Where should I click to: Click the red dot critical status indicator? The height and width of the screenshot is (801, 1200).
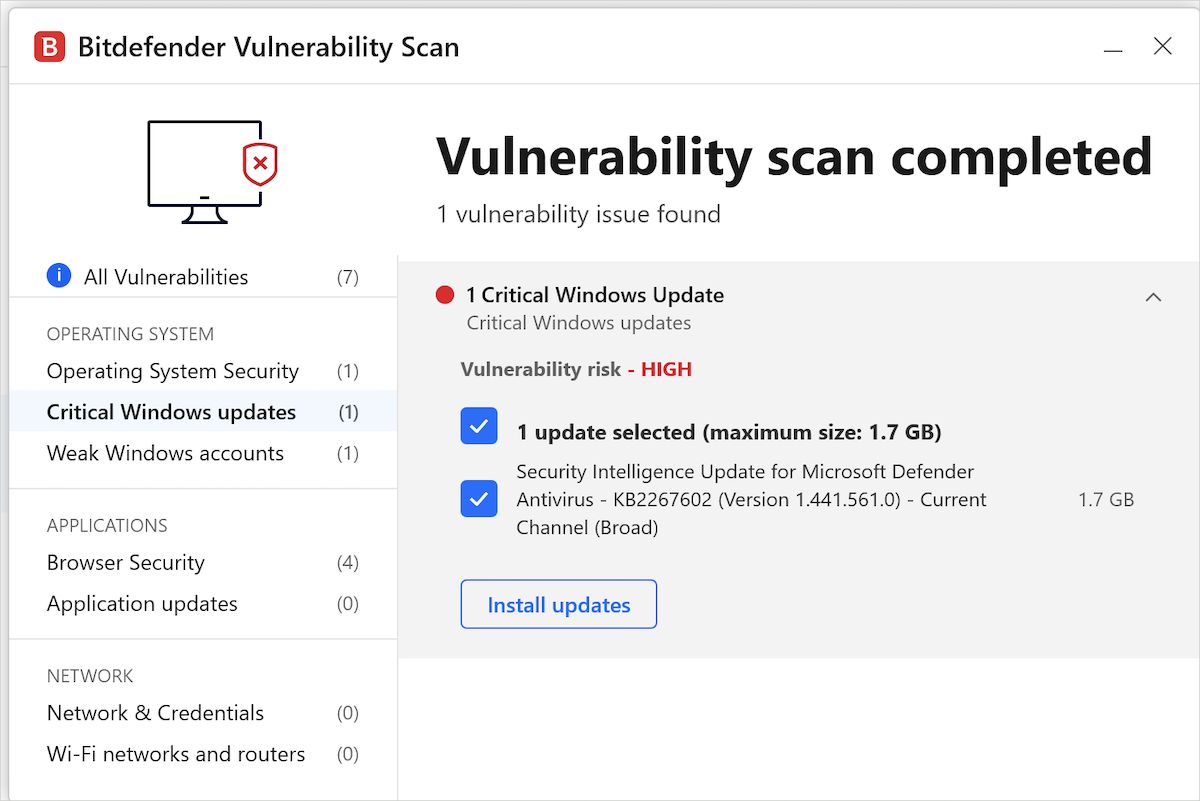click(445, 295)
